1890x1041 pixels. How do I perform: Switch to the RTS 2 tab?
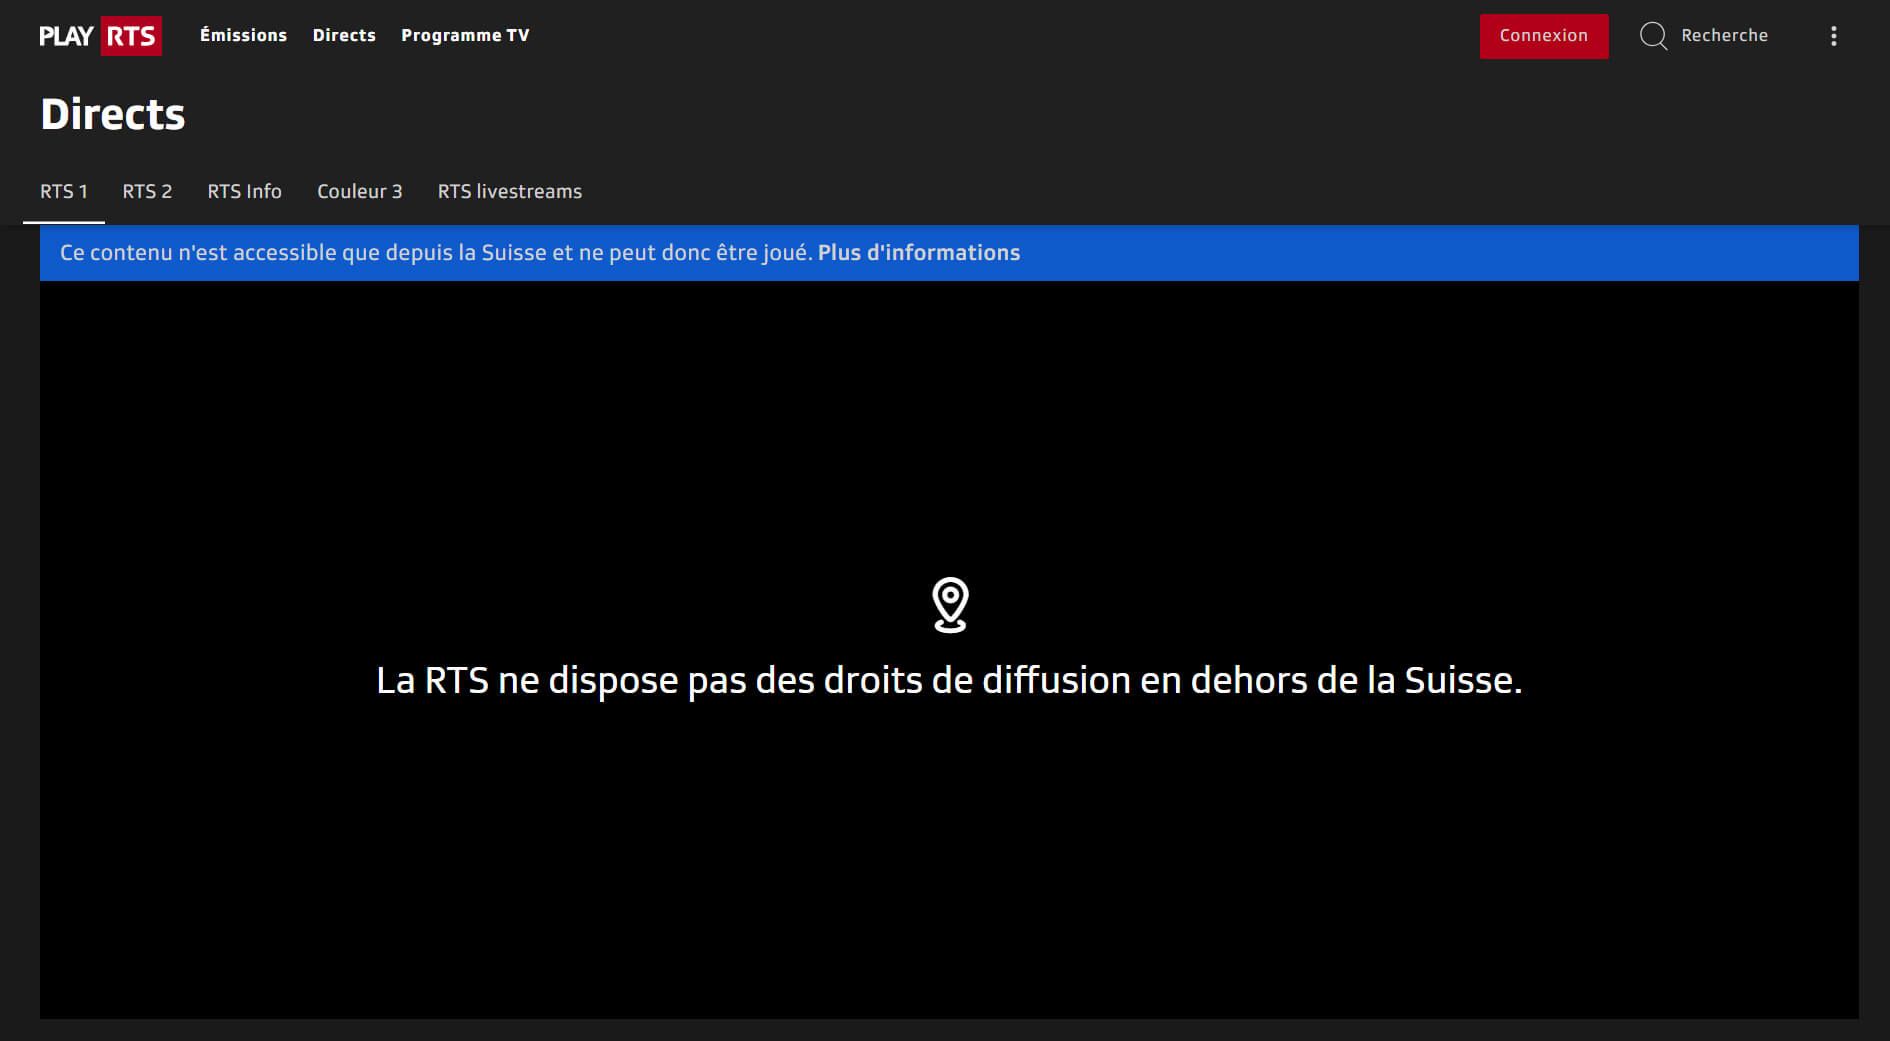pyautogui.click(x=147, y=191)
